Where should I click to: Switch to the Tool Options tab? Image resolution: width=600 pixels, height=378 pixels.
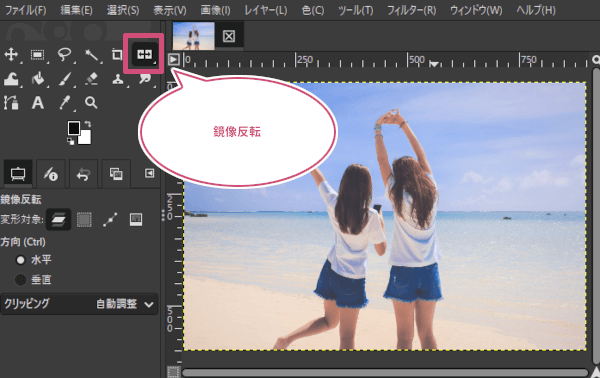(18, 174)
